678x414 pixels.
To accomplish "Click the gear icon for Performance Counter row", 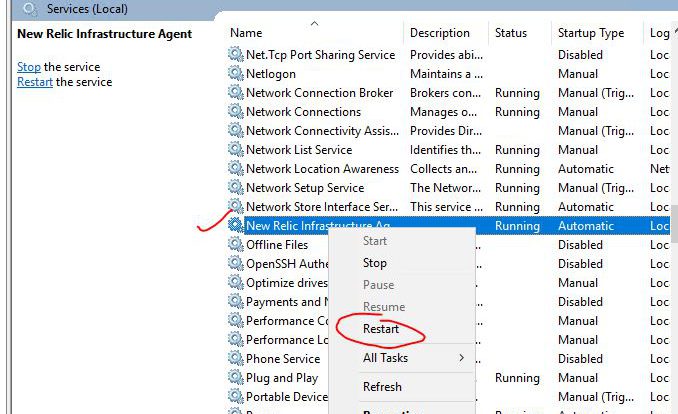I will [x=236, y=321].
